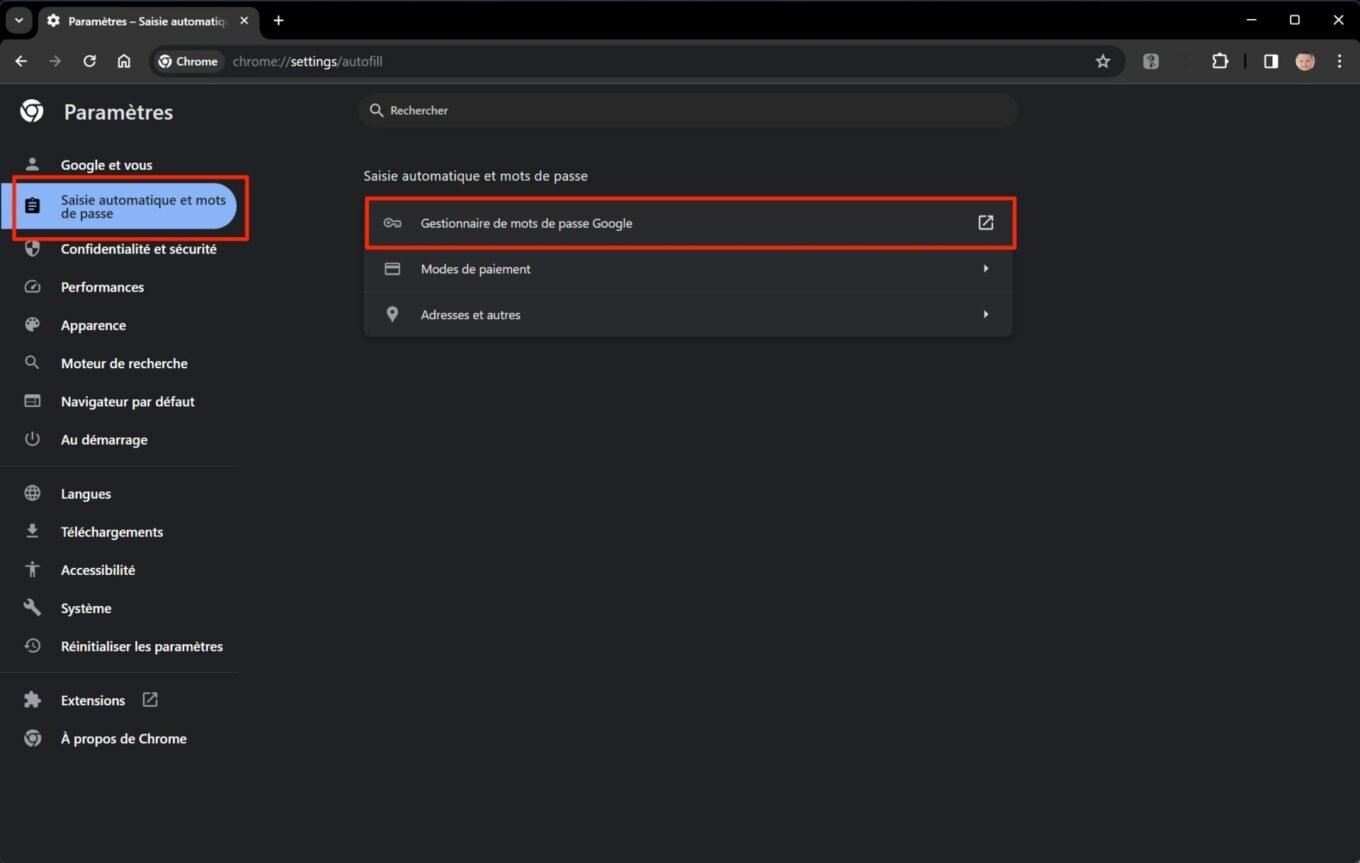Minimize the Chrome window
Image resolution: width=1360 pixels, height=863 pixels.
[x=1251, y=20]
